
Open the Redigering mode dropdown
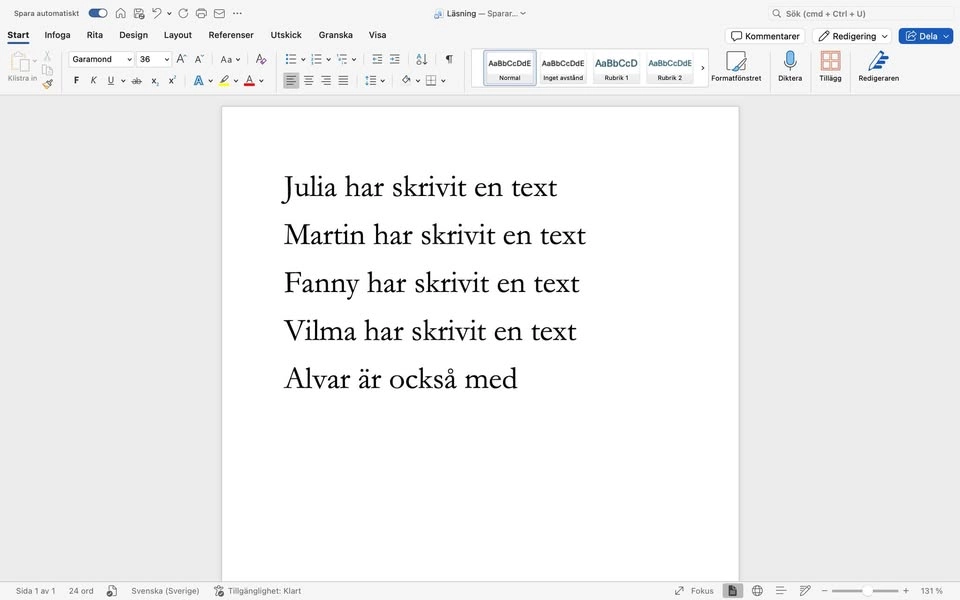click(x=852, y=36)
